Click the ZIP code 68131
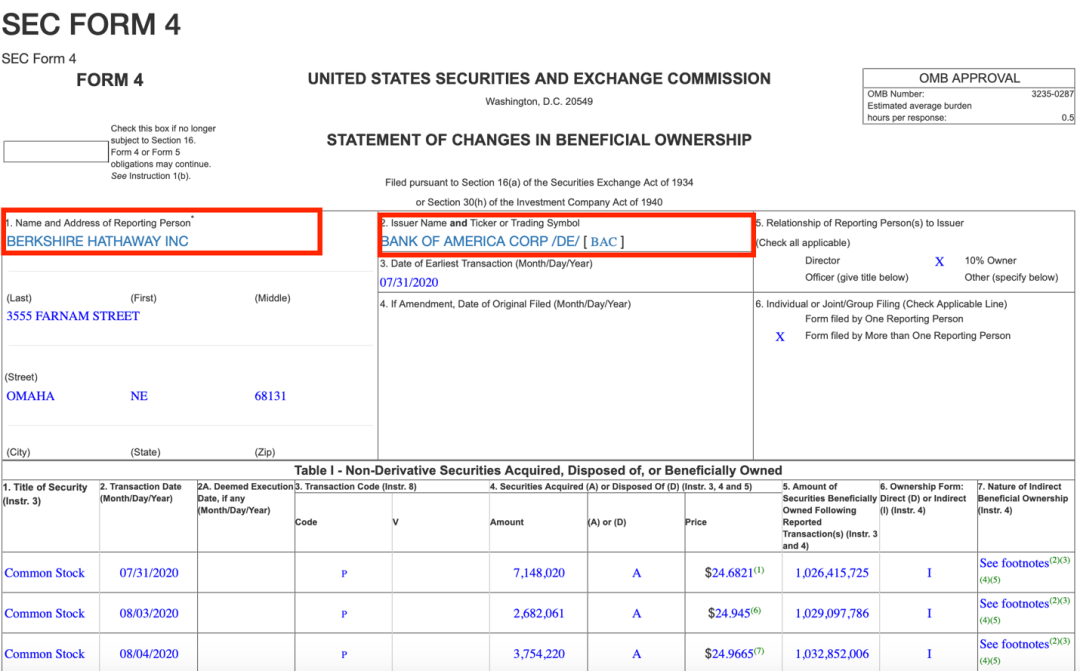 (x=270, y=396)
